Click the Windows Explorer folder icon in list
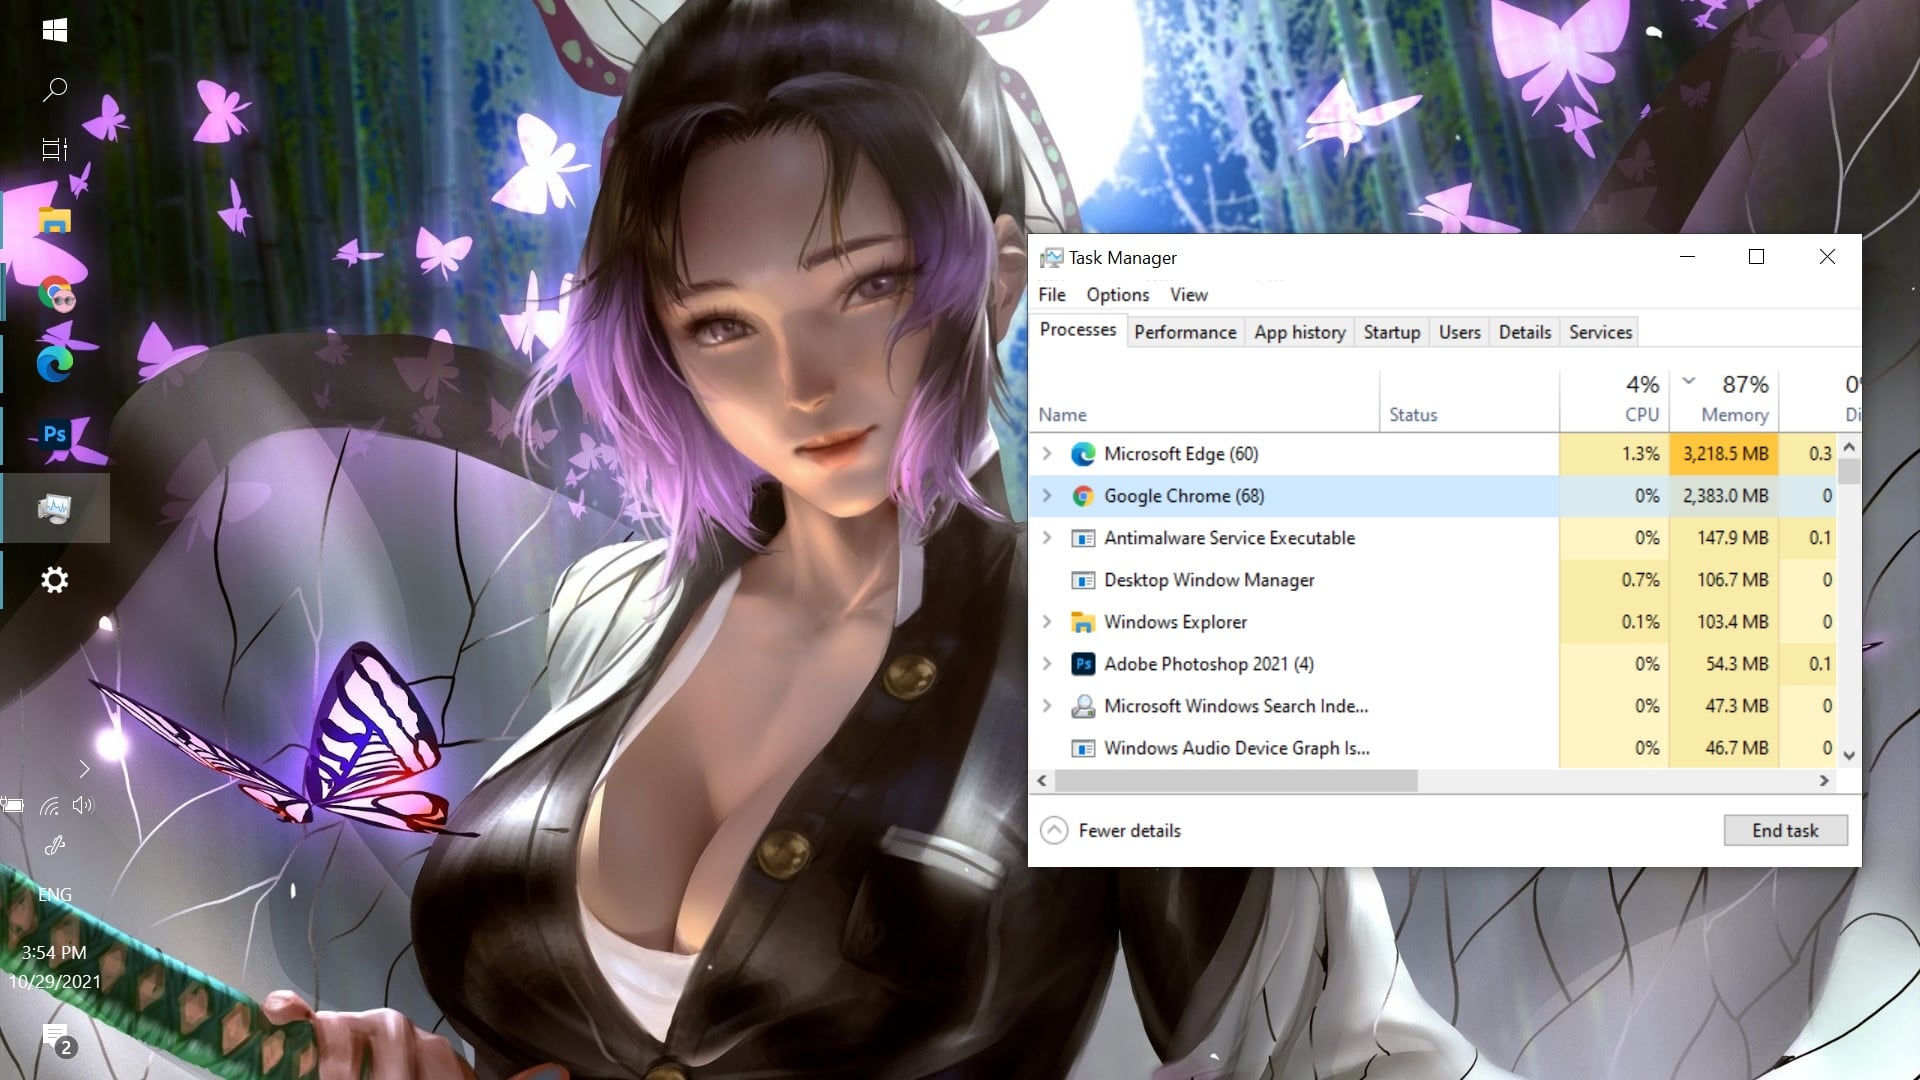 [1083, 622]
